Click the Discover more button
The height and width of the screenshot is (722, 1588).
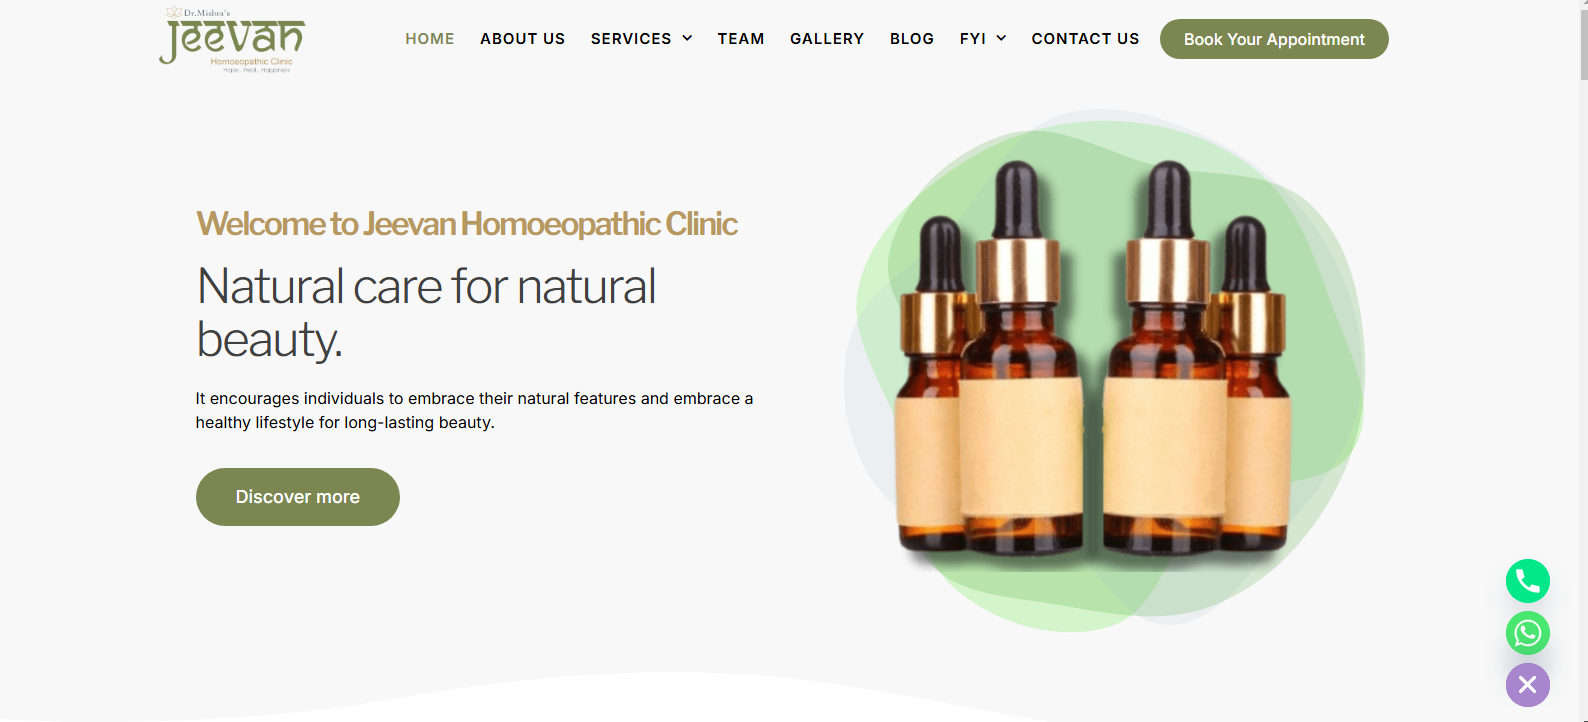(298, 497)
